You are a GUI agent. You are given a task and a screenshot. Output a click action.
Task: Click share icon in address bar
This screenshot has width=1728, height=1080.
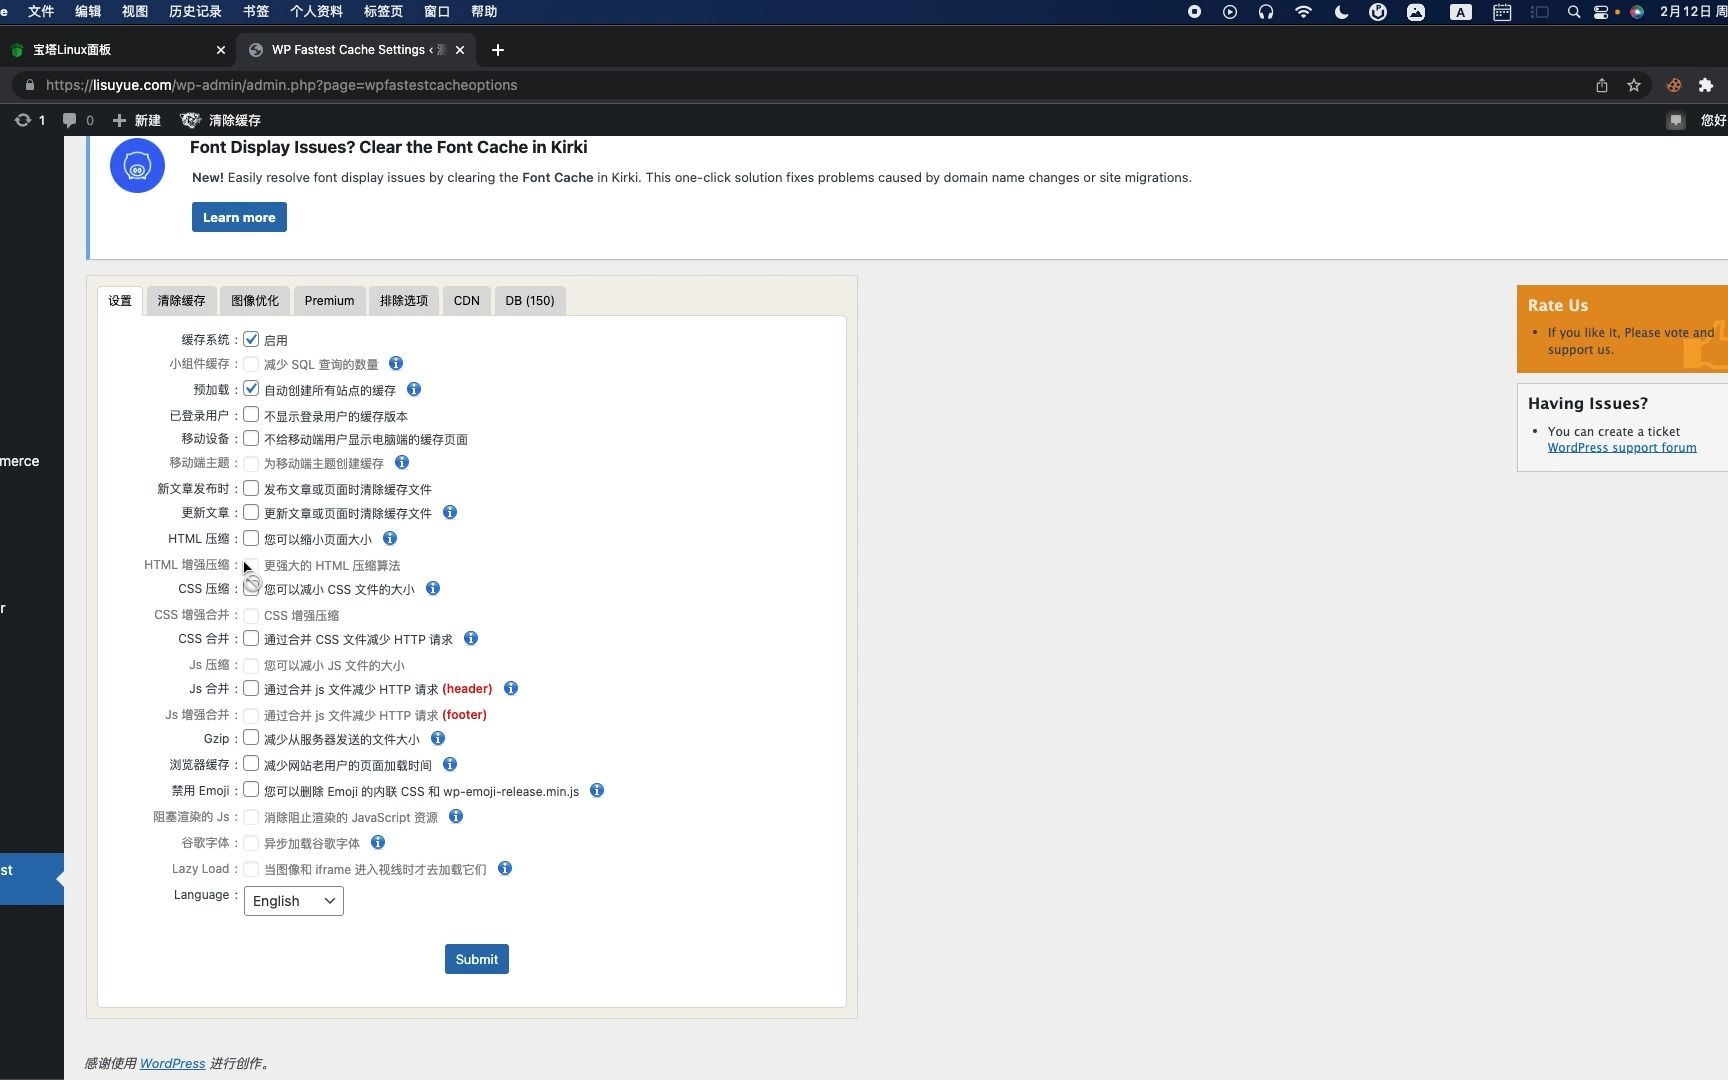pyautogui.click(x=1602, y=85)
